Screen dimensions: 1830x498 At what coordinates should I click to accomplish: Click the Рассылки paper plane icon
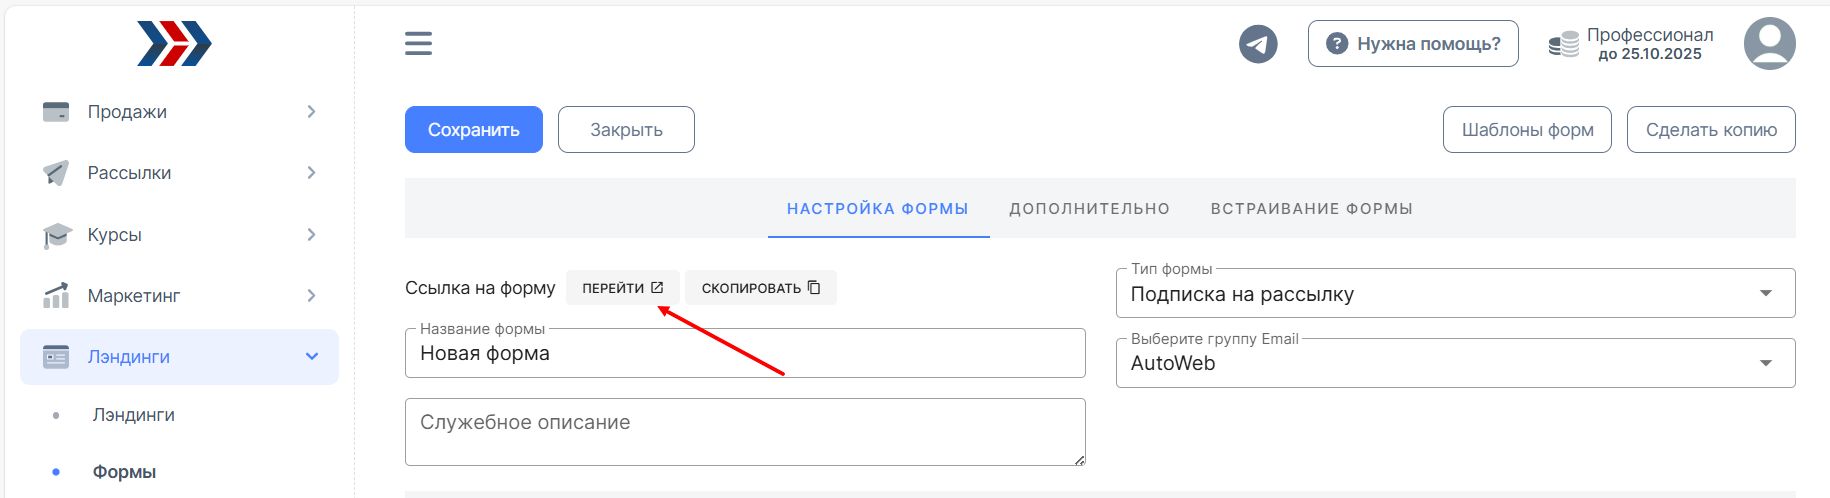click(x=56, y=173)
